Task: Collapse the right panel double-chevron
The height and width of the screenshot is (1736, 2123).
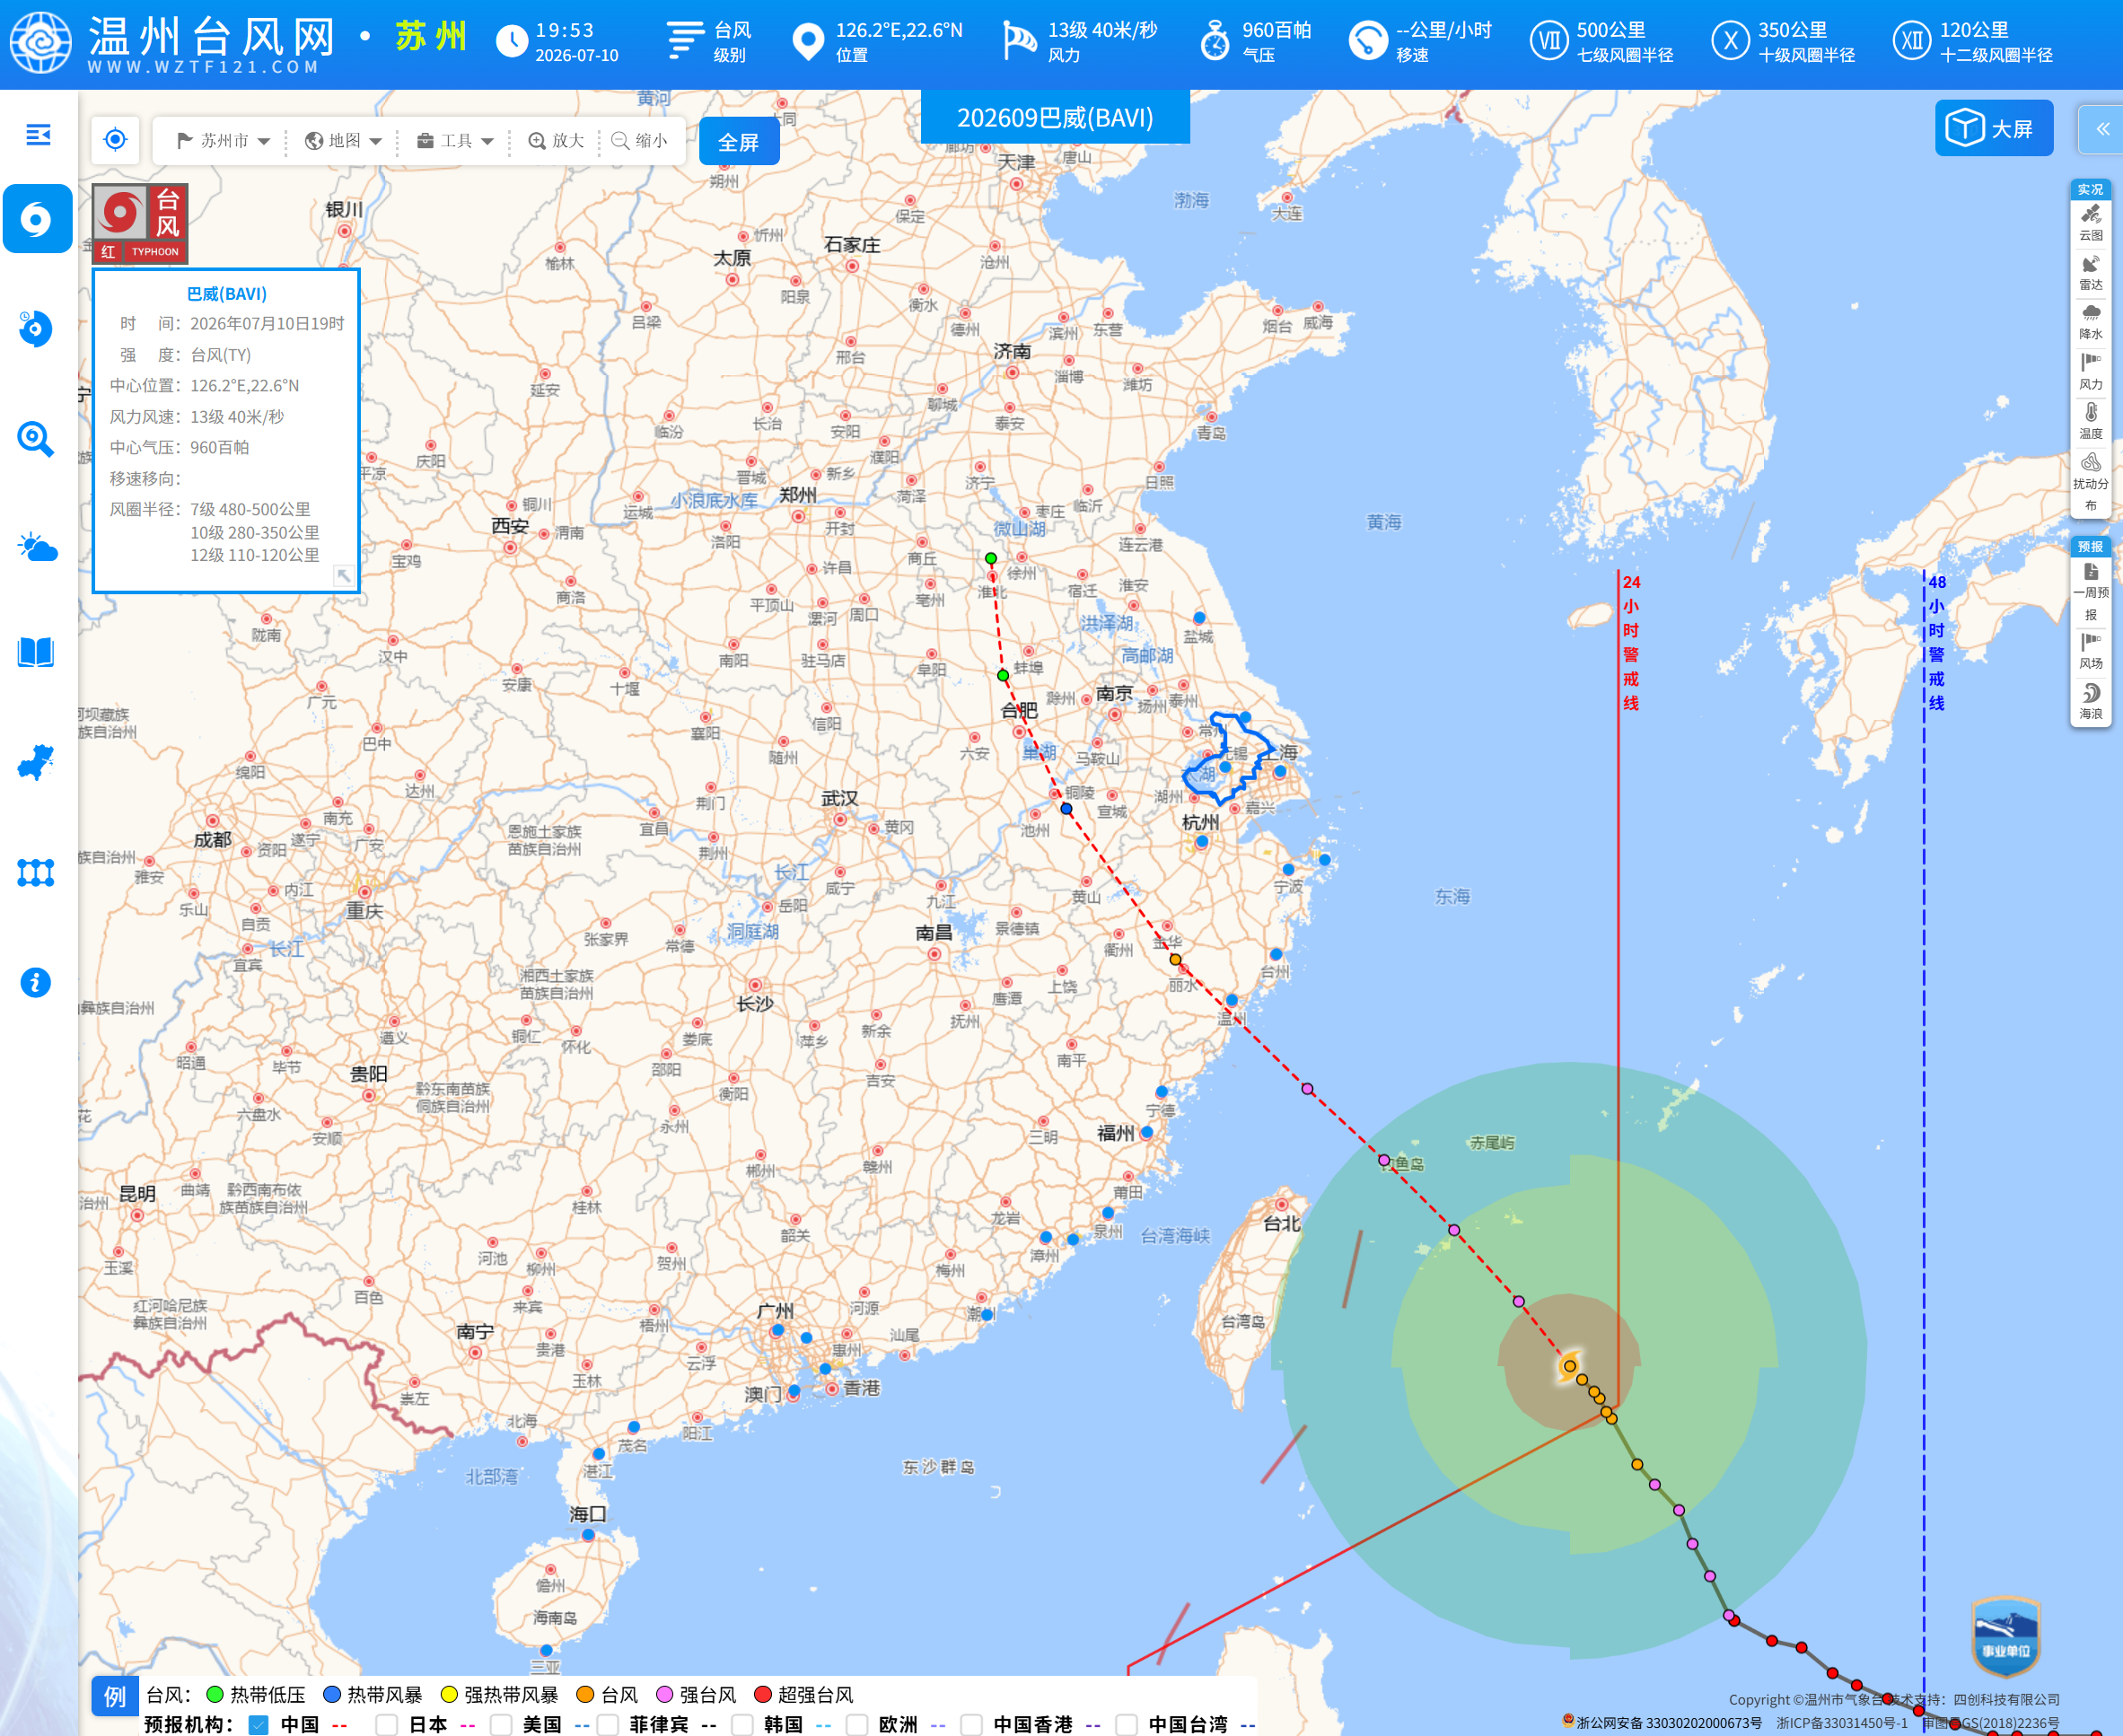Action: pos(2102,129)
